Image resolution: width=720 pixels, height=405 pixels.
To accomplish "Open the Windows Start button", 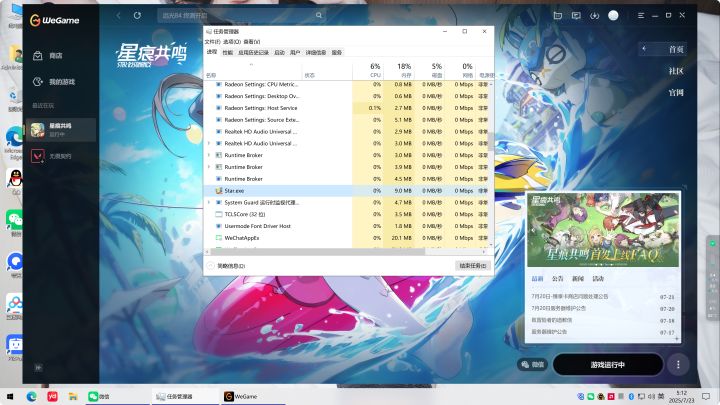I will click(x=10, y=396).
